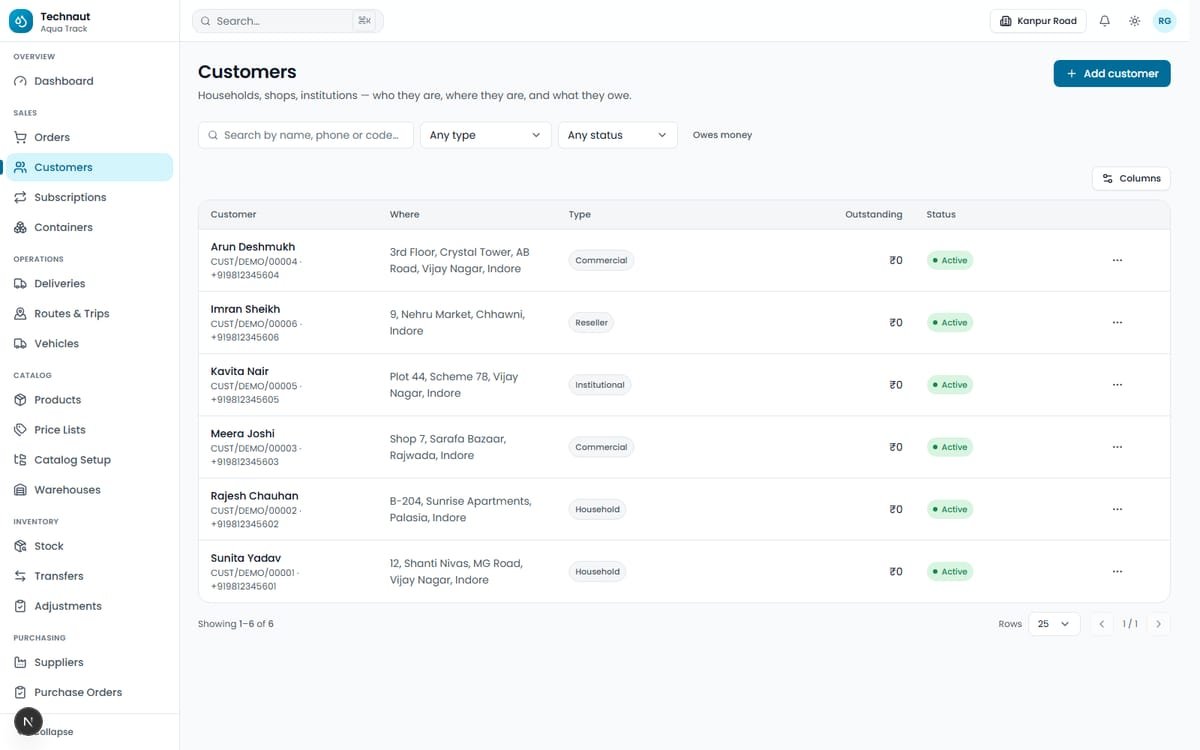Click the top Search bar
The width and height of the screenshot is (1200, 750).
tap(288, 21)
